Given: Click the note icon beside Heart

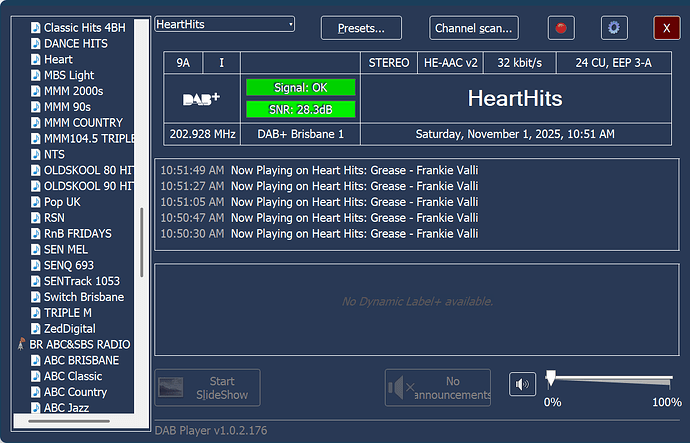Looking at the screenshot, I should pyautogui.click(x=35, y=59).
